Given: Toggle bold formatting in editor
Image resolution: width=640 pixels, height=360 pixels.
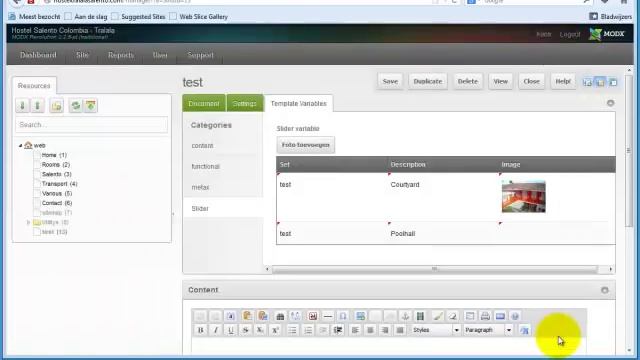Looking at the screenshot, I should [200, 330].
